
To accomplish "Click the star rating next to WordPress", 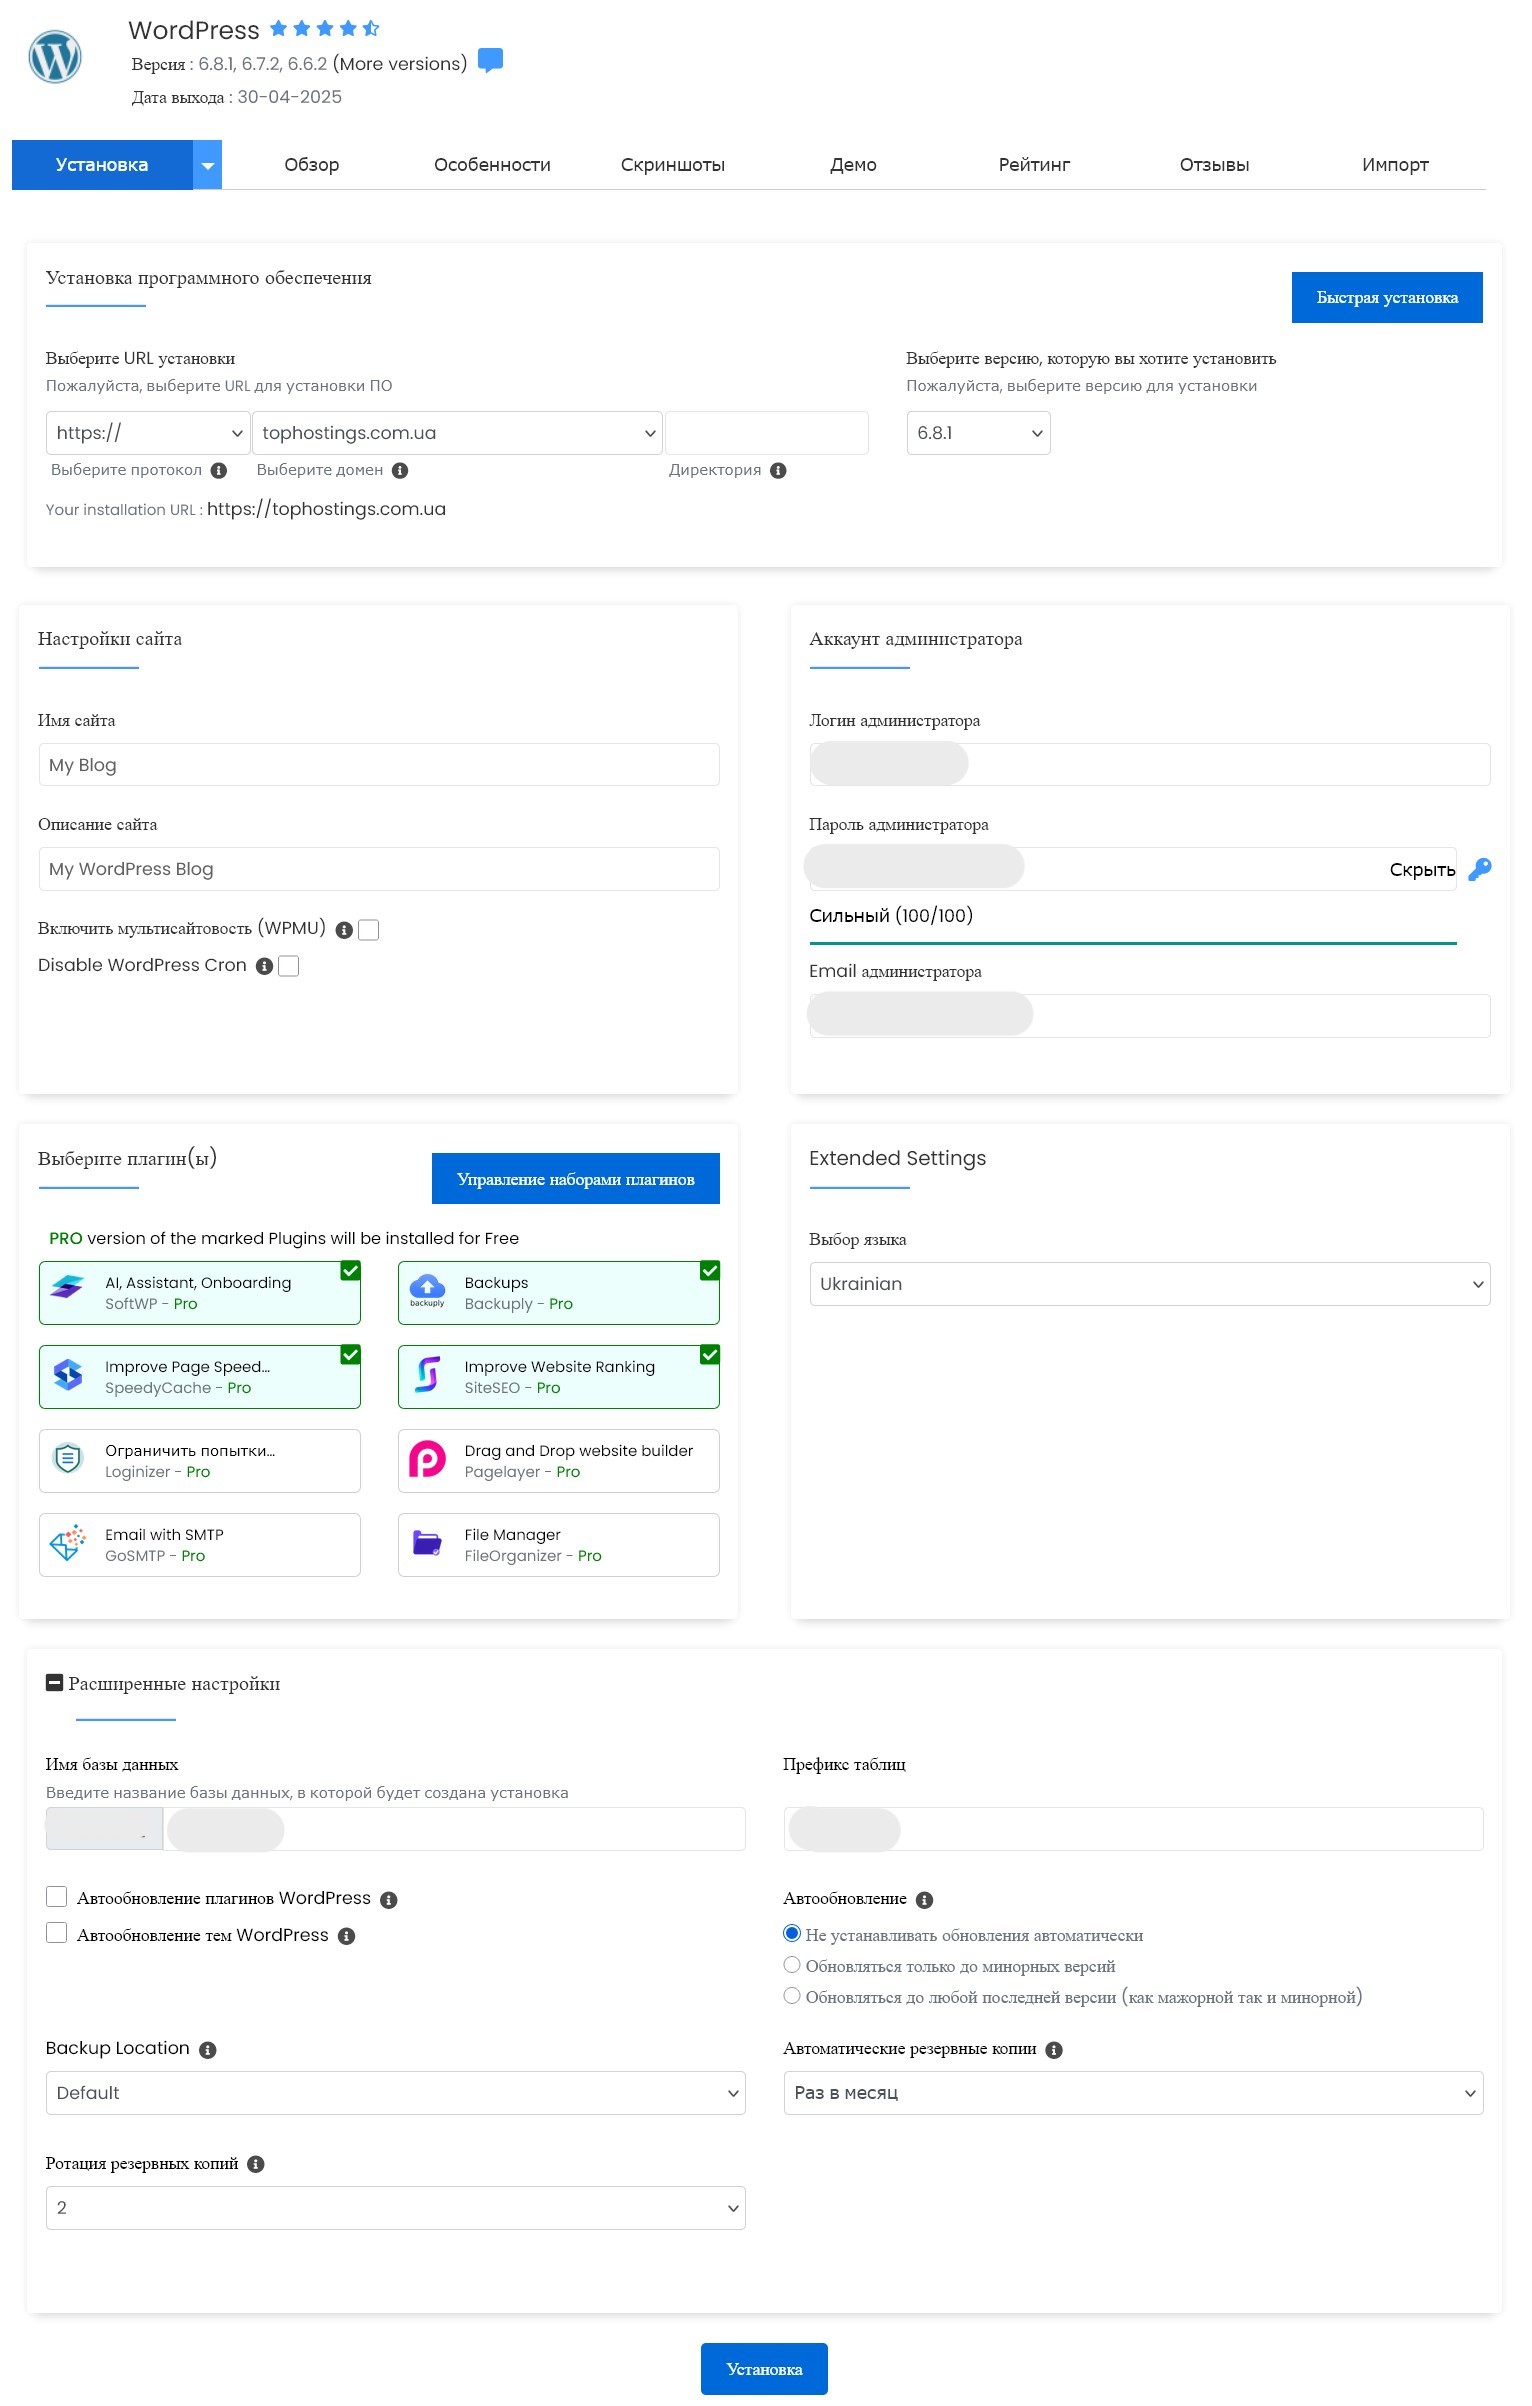I will (325, 28).
